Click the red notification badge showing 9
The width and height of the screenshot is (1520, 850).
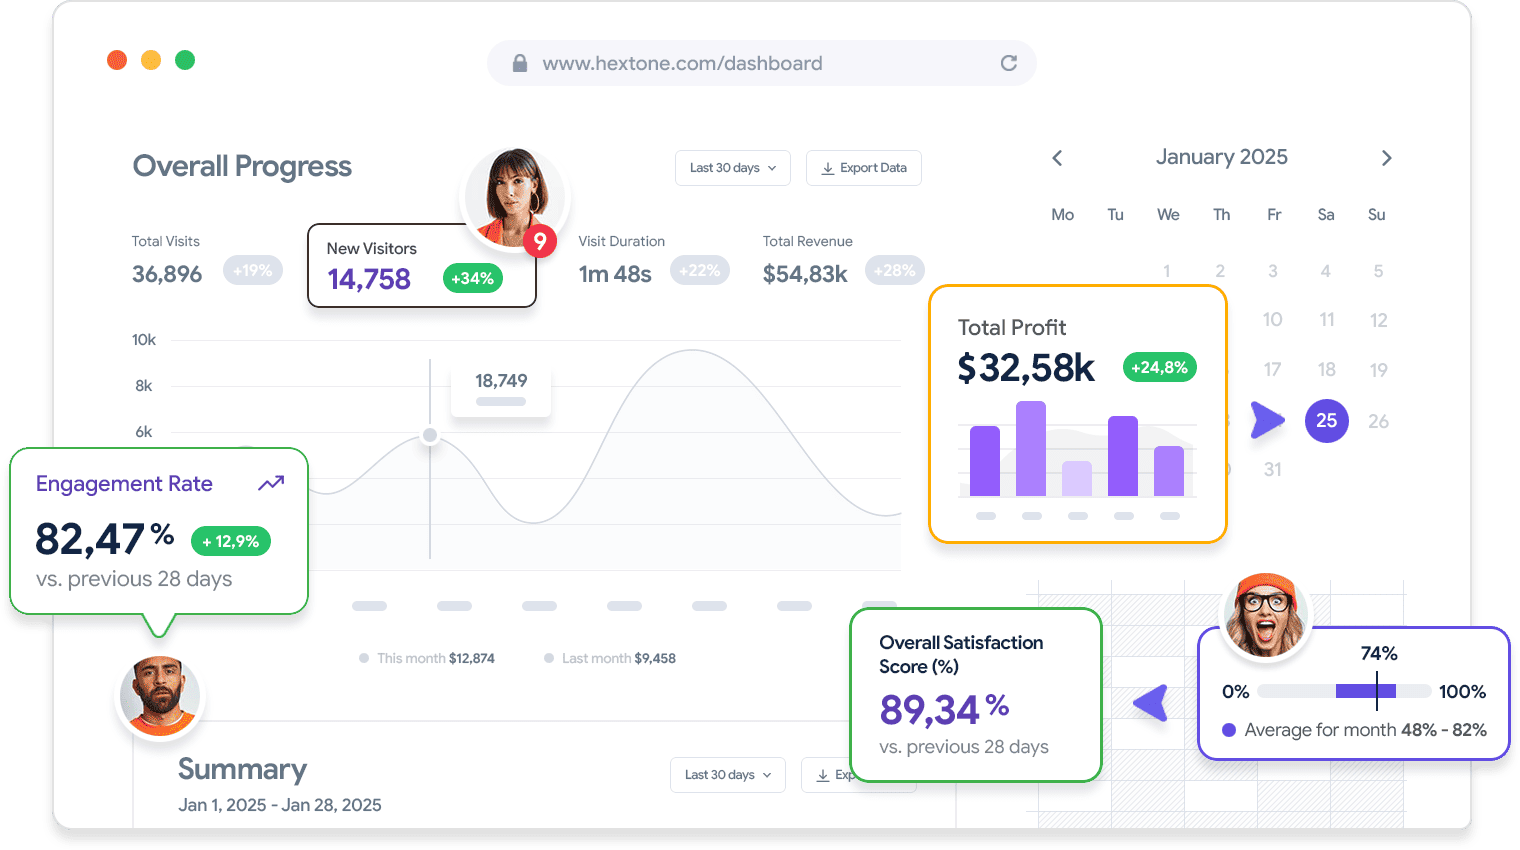(x=540, y=241)
